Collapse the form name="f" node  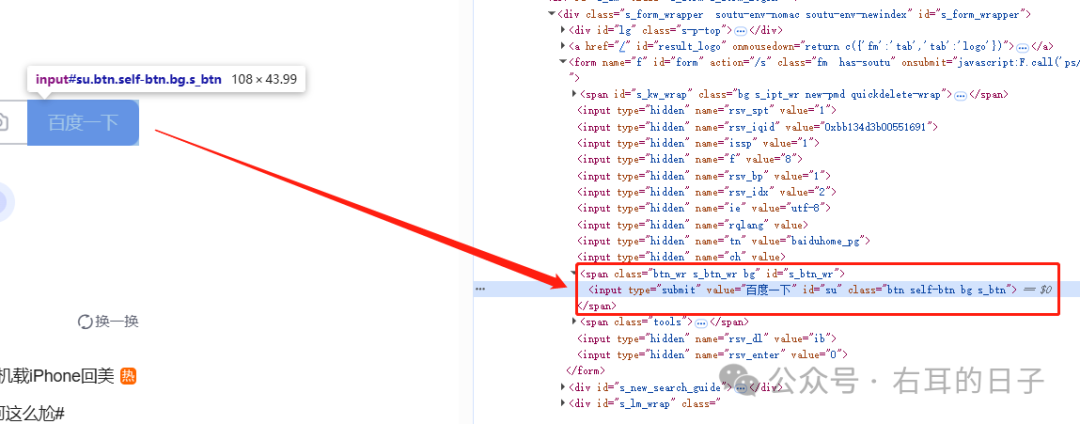(563, 62)
